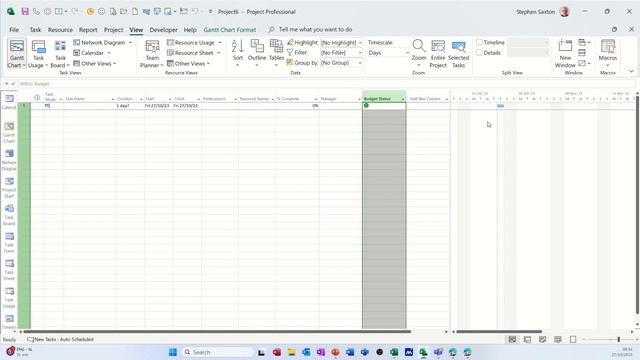
Task: Open the Calendar view from Task Views
Action: coord(92,53)
